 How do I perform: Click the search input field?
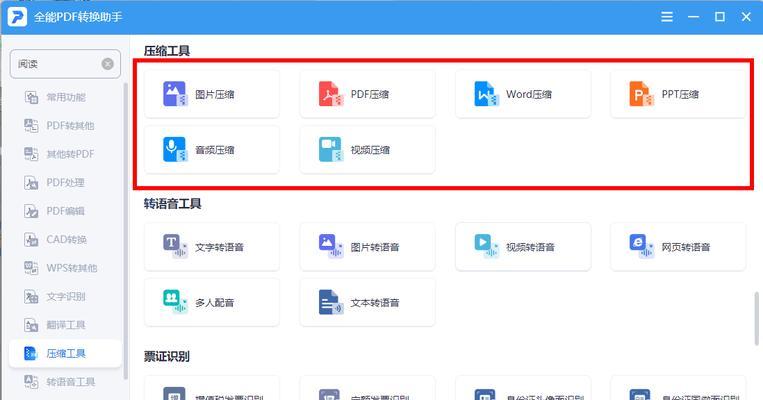[65, 64]
